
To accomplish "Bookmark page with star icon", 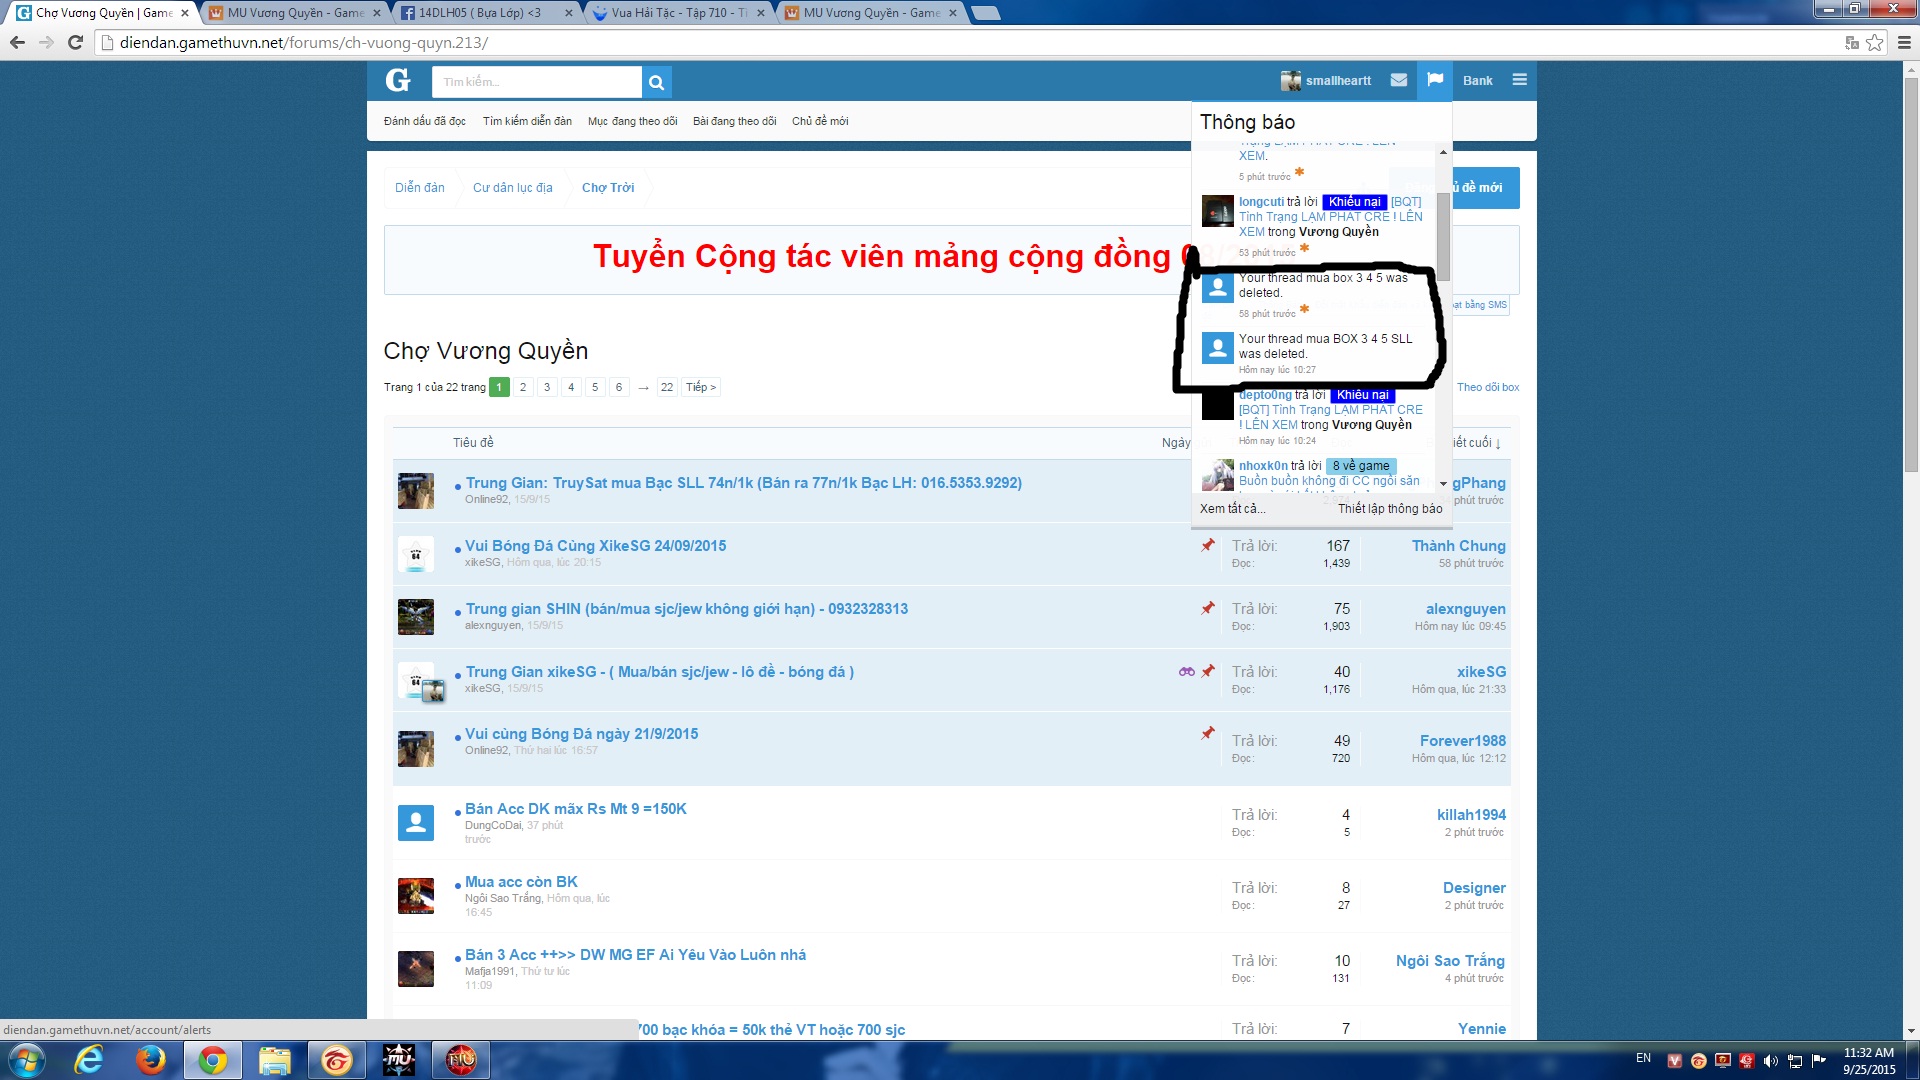I will tap(1874, 42).
